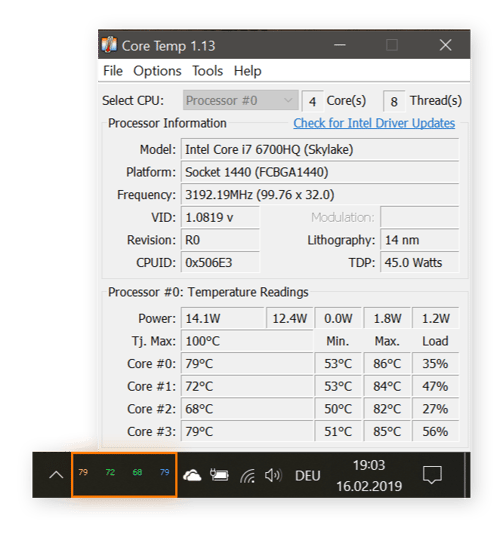This screenshot has width=500, height=534.
Task: Close the Core Temp window
Action: (x=445, y=45)
